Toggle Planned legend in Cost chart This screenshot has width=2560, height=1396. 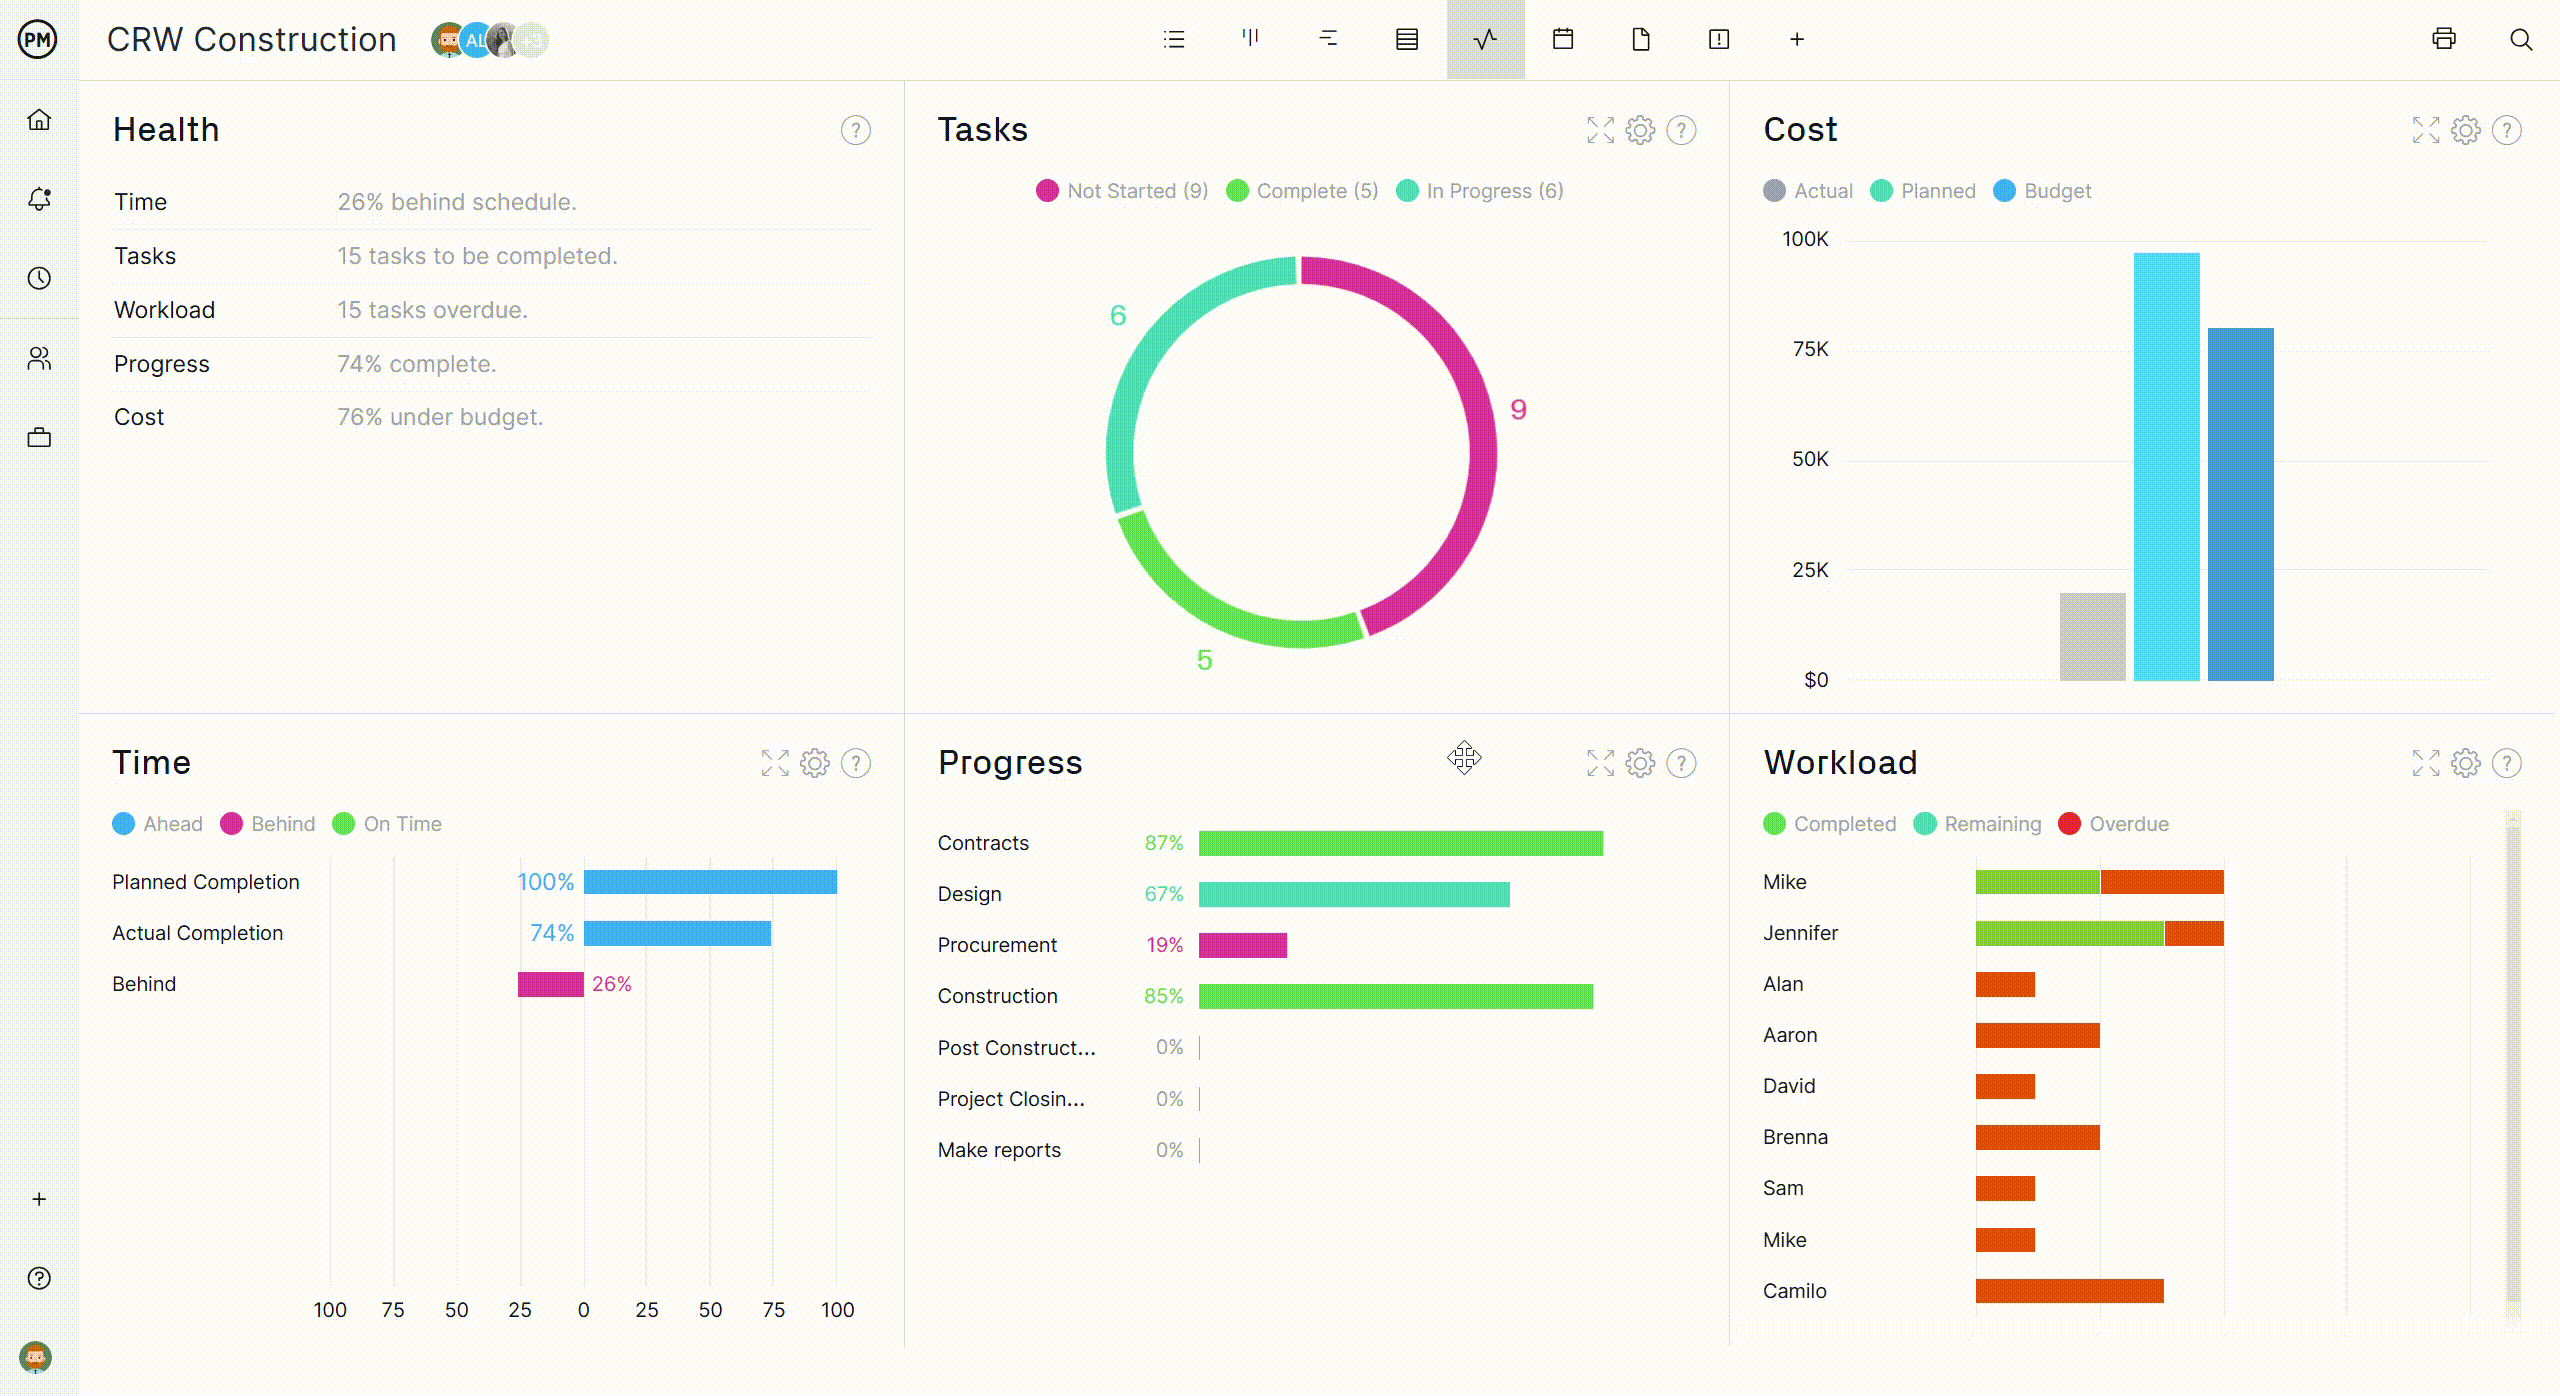[1923, 191]
